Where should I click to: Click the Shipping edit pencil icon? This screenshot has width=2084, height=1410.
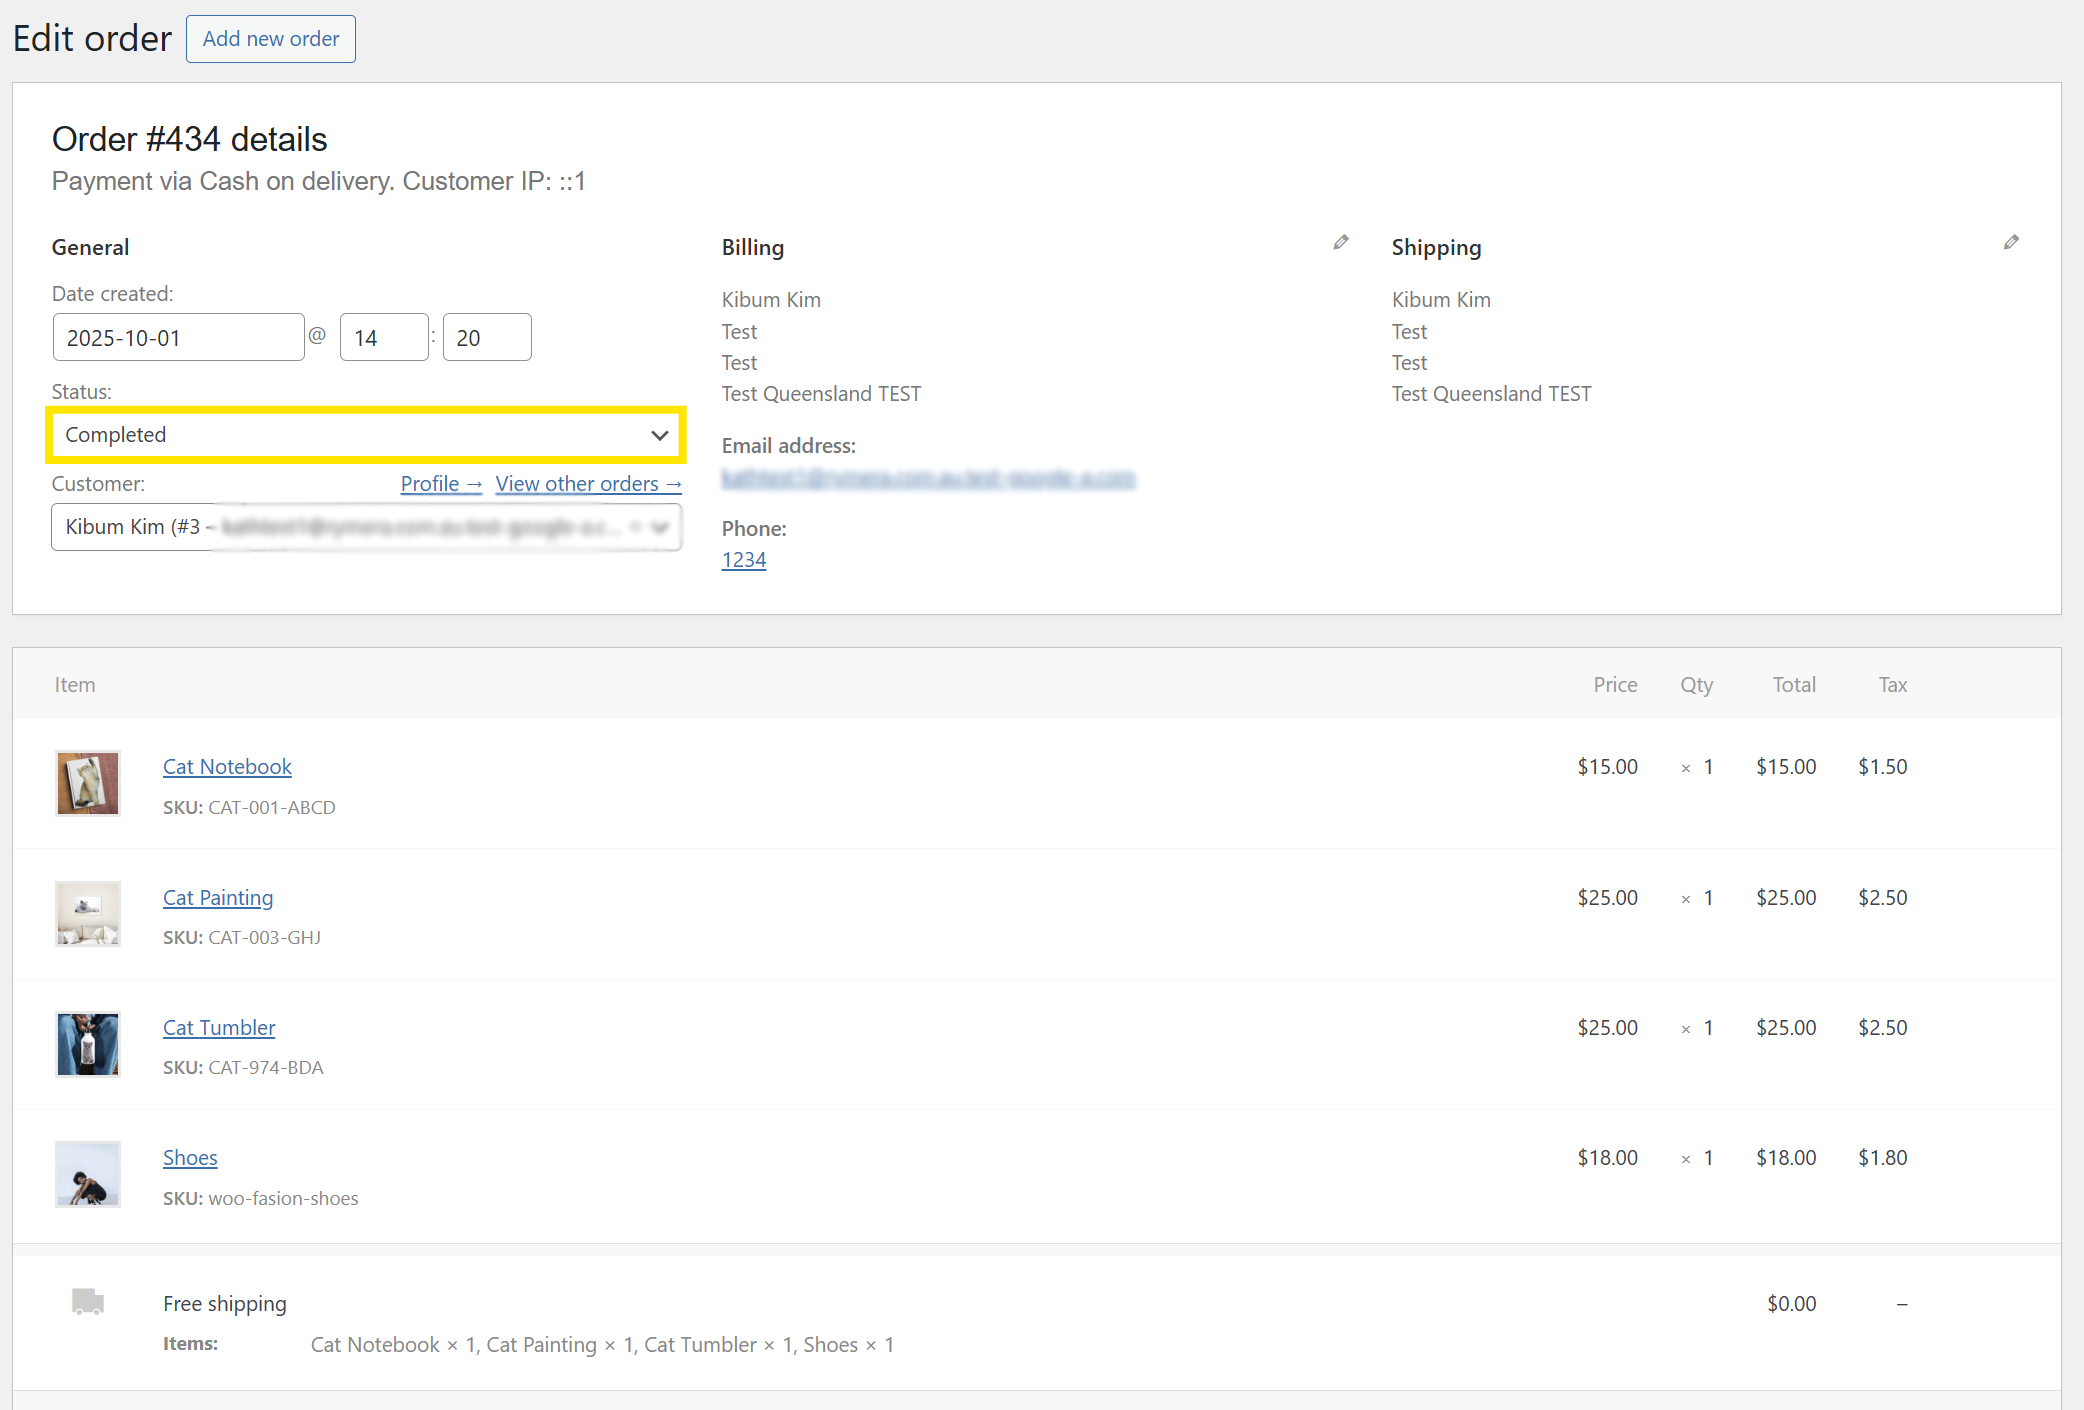(2011, 242)
